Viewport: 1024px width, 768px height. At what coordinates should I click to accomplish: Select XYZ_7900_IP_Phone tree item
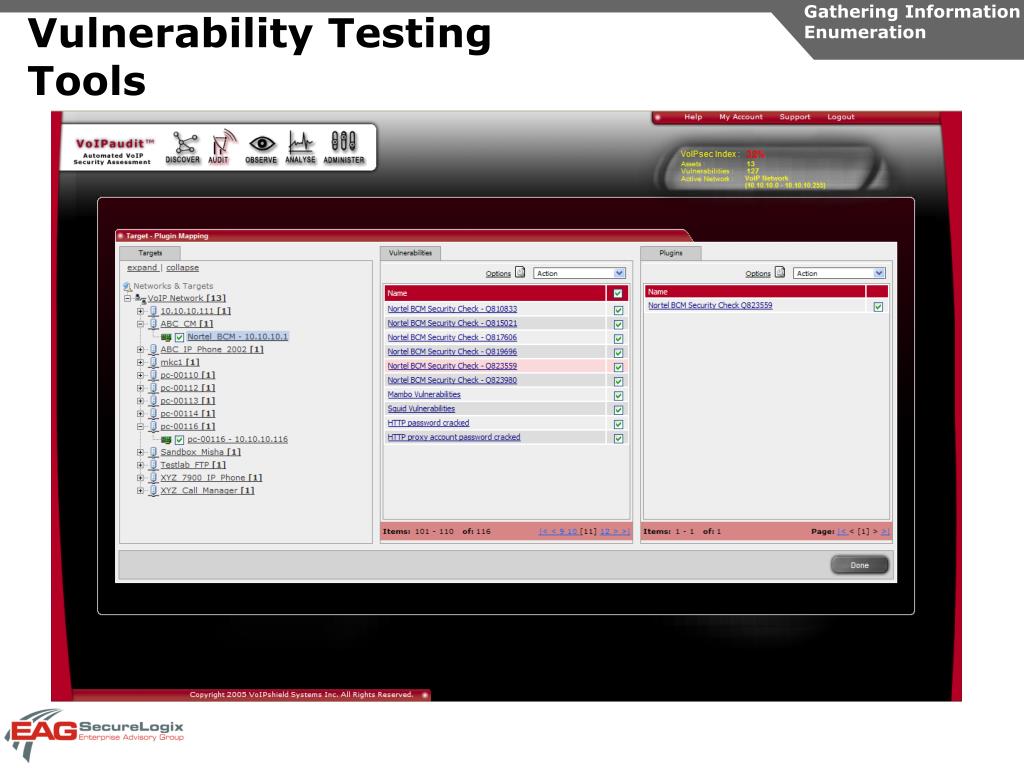pos(211,478)
